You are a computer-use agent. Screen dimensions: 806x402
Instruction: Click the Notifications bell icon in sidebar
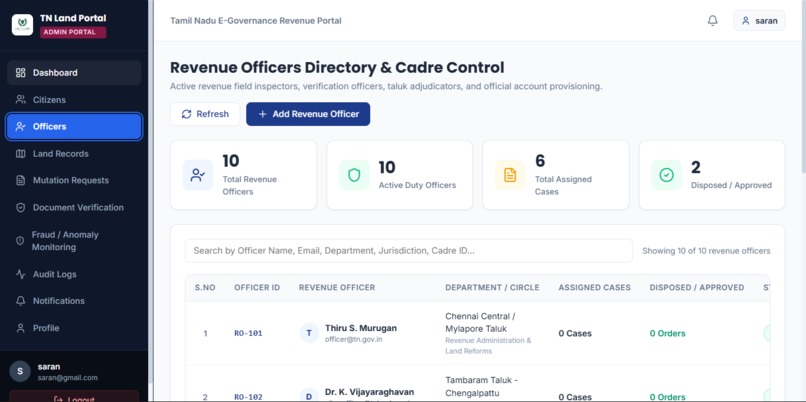(x=21, y=301)
